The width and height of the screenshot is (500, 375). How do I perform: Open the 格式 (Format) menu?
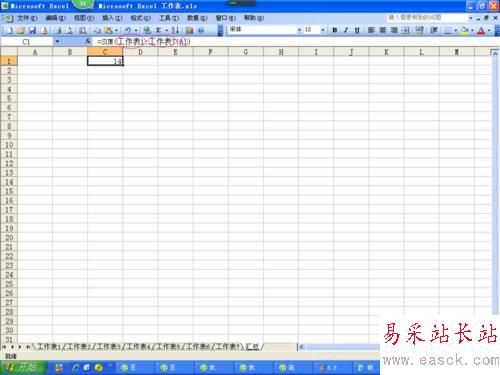(x=140, y=18)
